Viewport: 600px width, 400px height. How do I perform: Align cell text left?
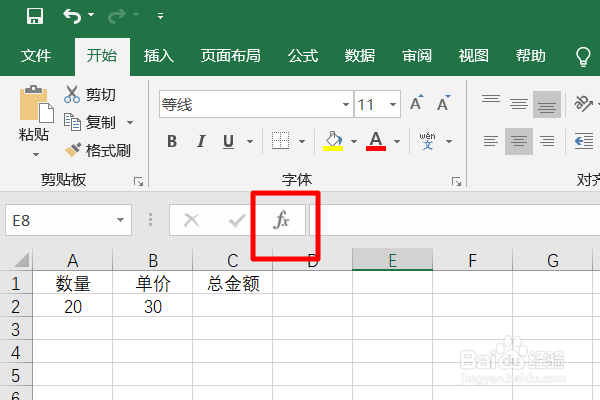(491, 141)
